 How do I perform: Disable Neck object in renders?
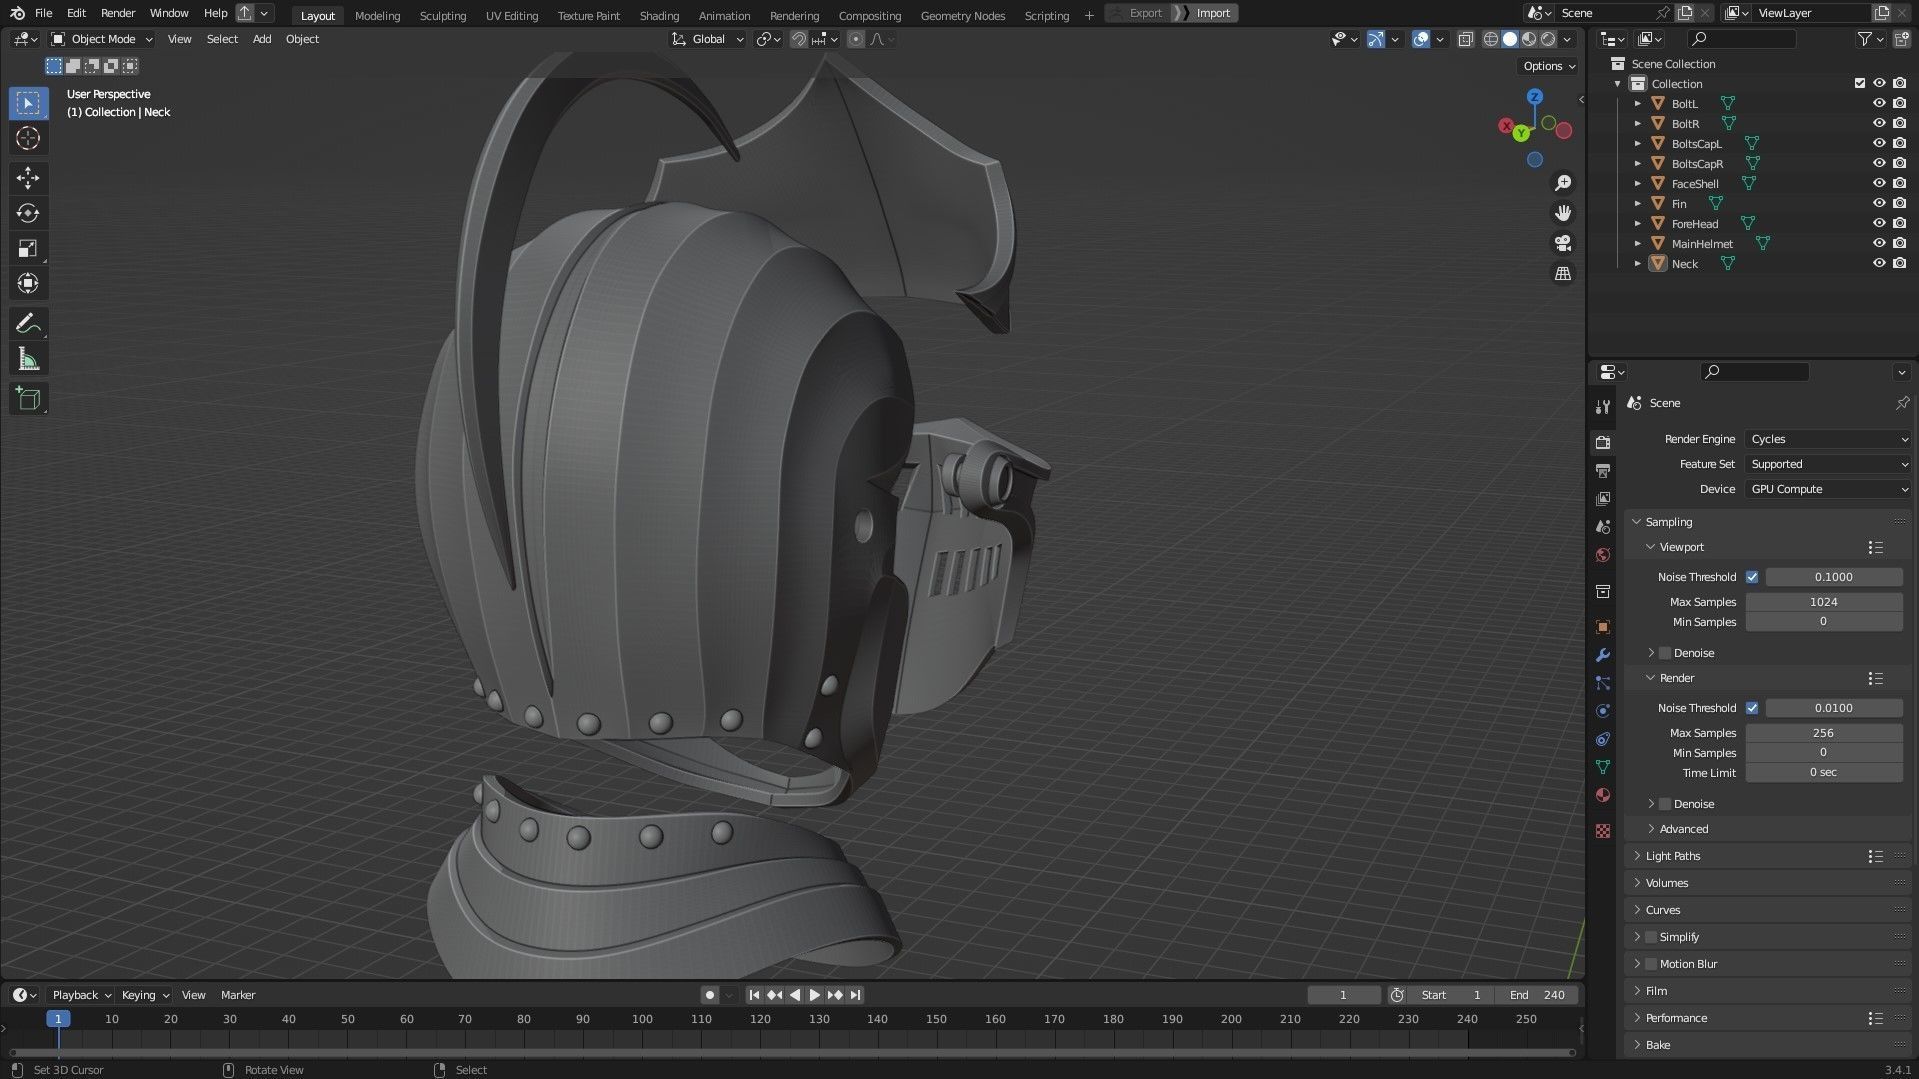tap(1899, 263)
